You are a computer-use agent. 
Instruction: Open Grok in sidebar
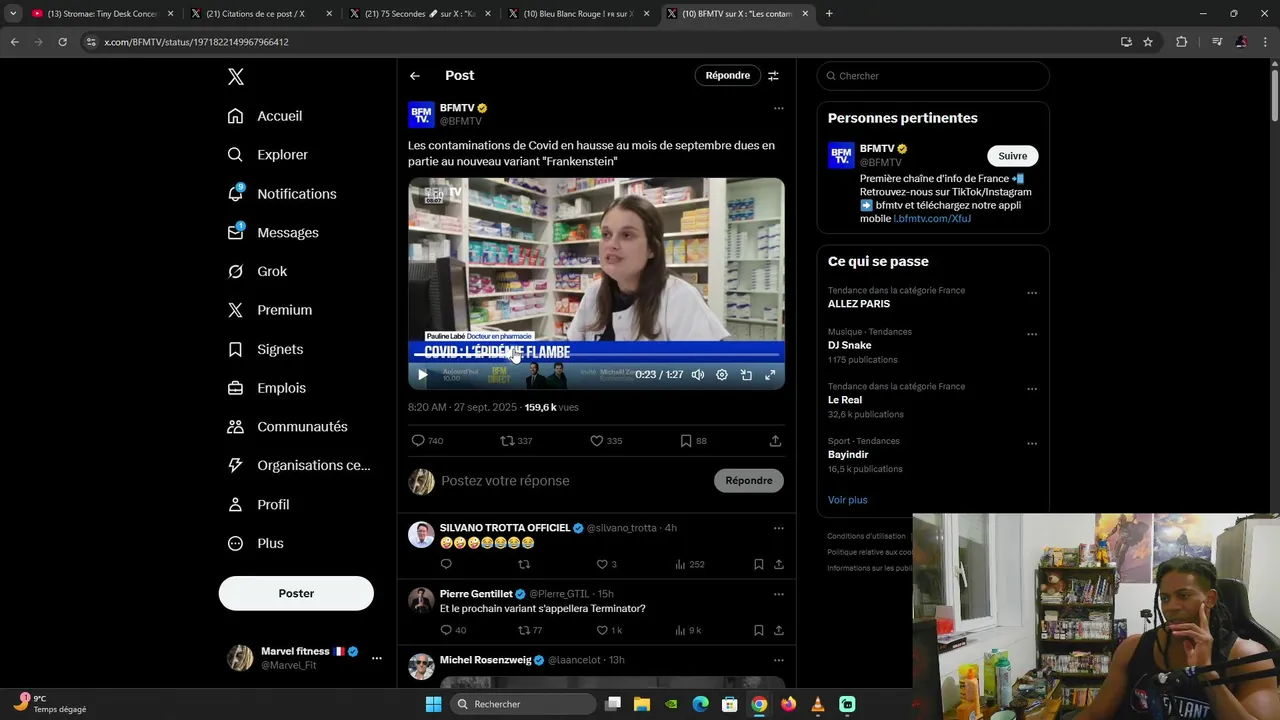pyautogui.click(x=257, y=271)
